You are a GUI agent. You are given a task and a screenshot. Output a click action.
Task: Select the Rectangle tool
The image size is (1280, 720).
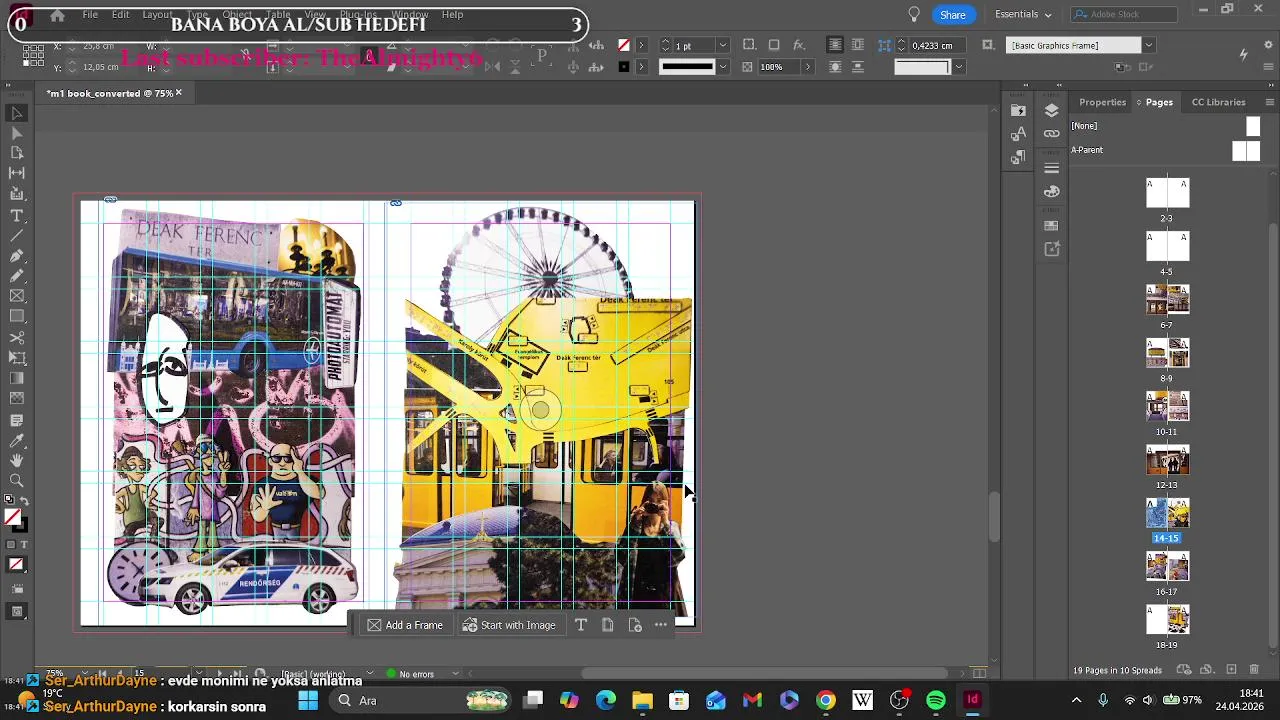click(x=17, y=317)
